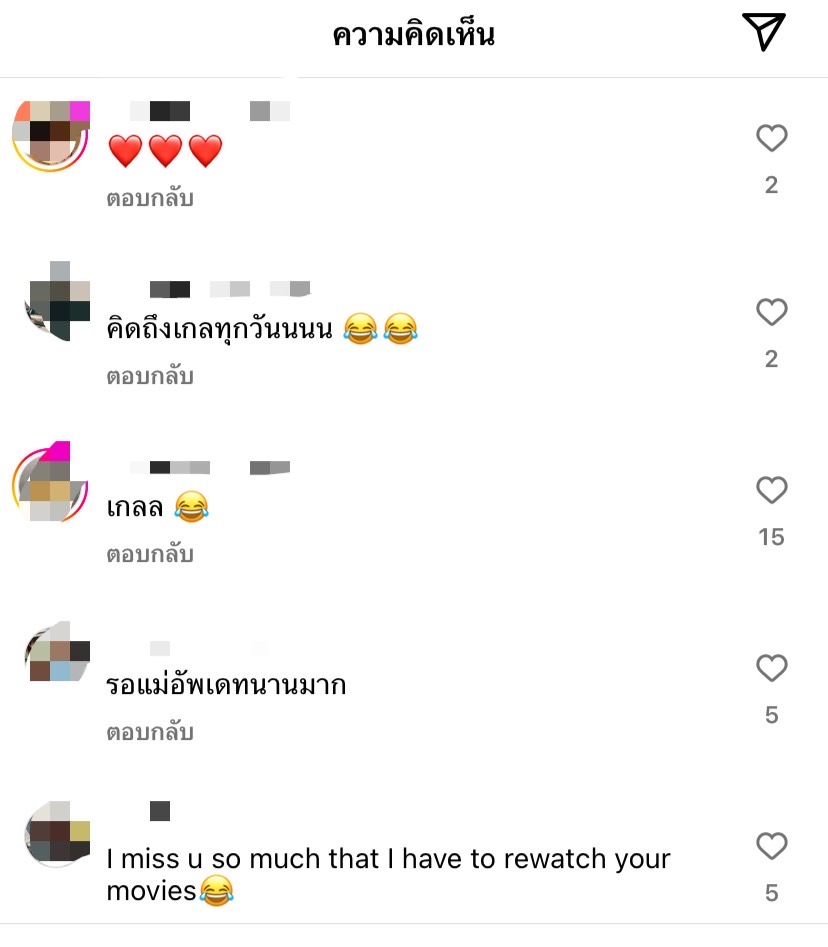Reply to the เกลล comment

tap(150, 554)
